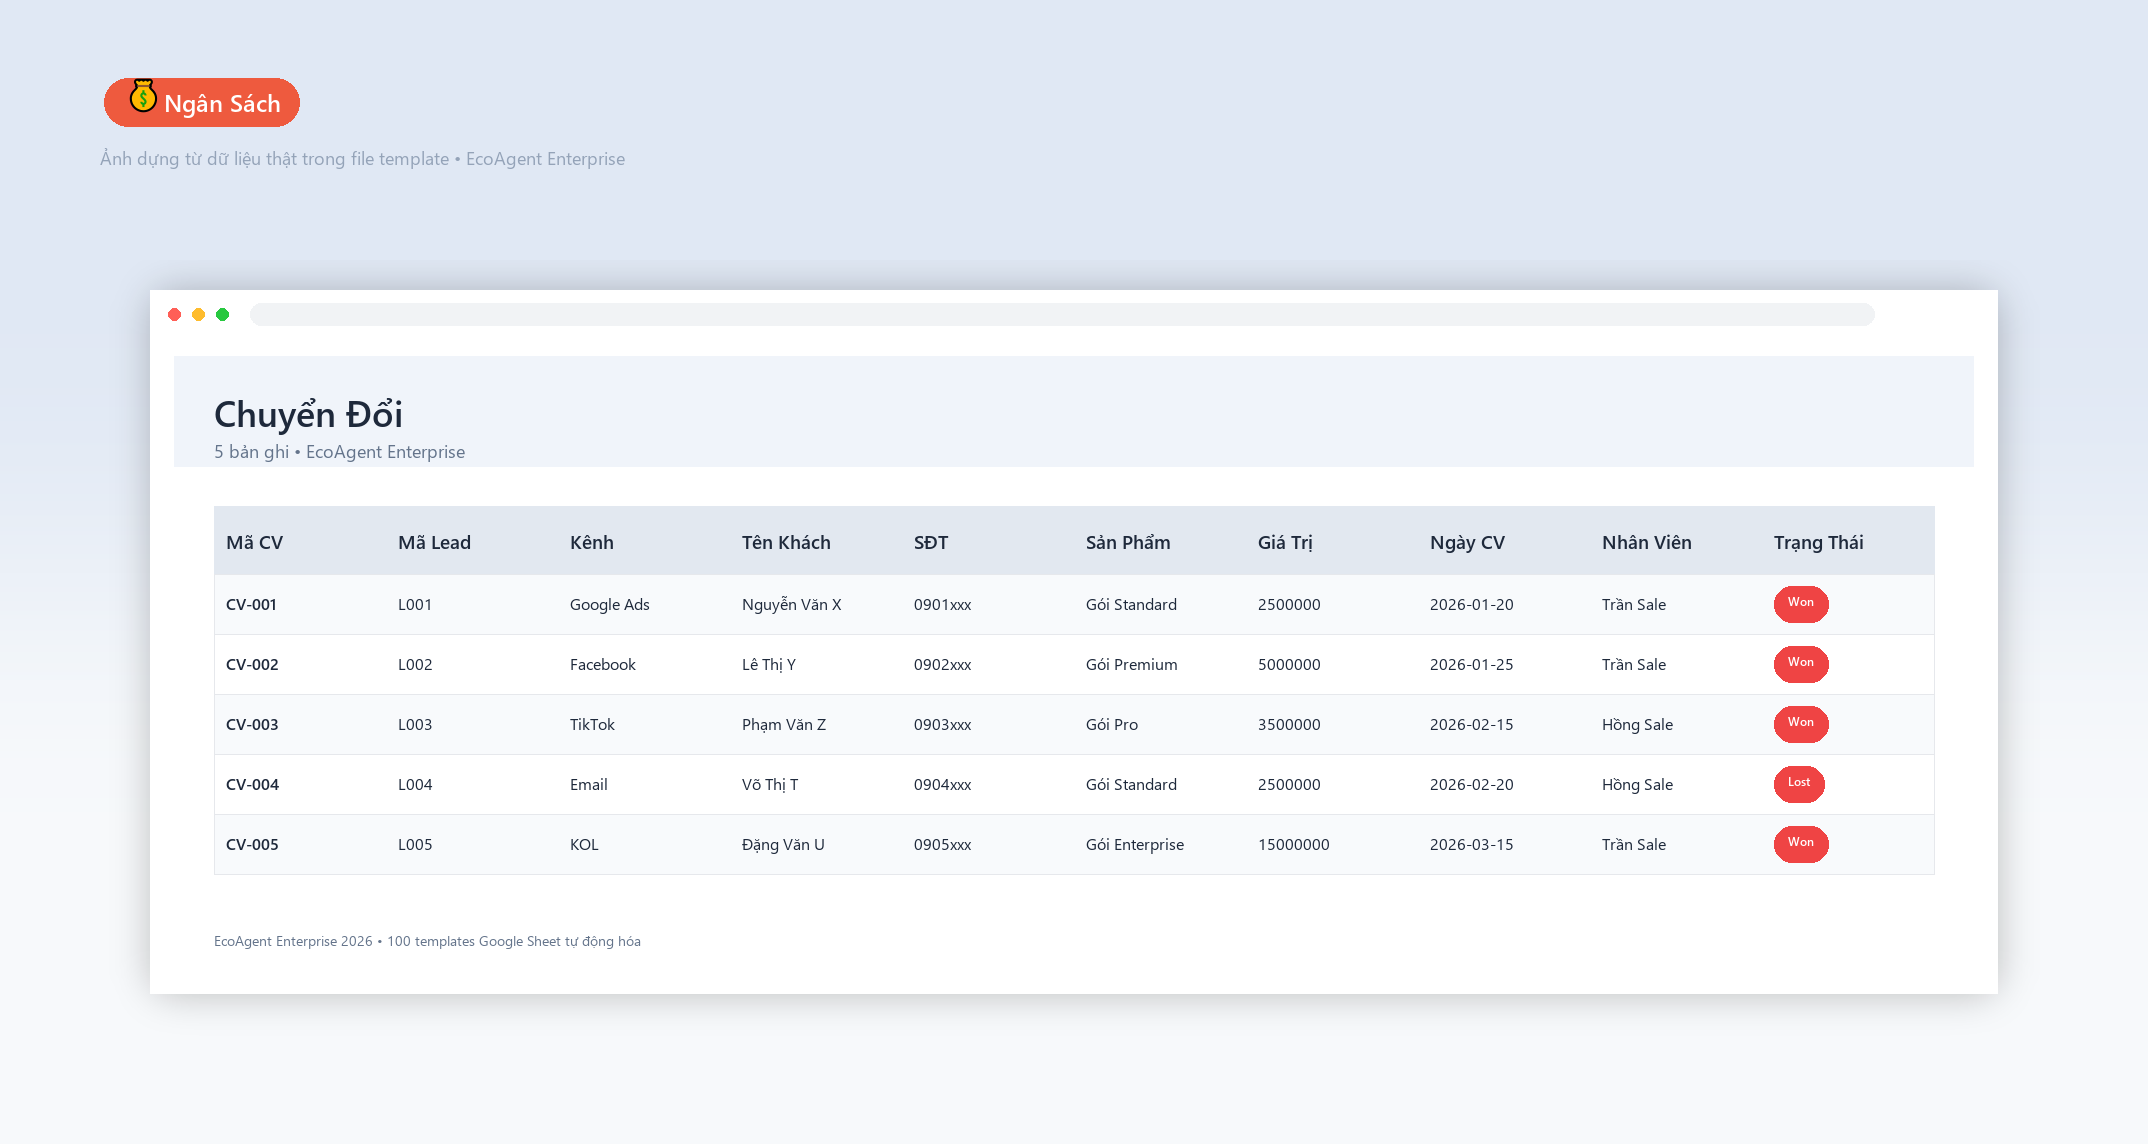The width and height of the screenshot is (2148, 1144).
Task: Select the CV-002 row code
Action: coord(252,664)
